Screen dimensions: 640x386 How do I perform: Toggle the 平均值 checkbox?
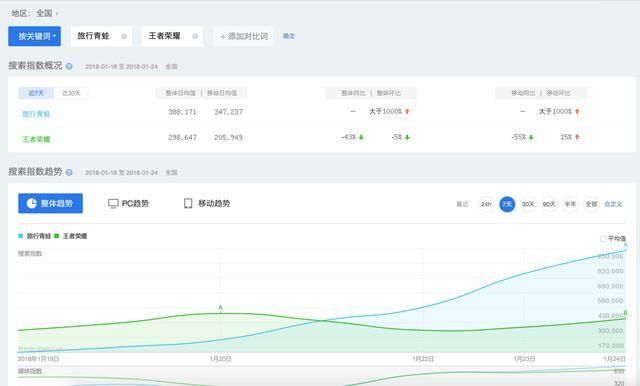pyautogui.click(x=603, y=239)
